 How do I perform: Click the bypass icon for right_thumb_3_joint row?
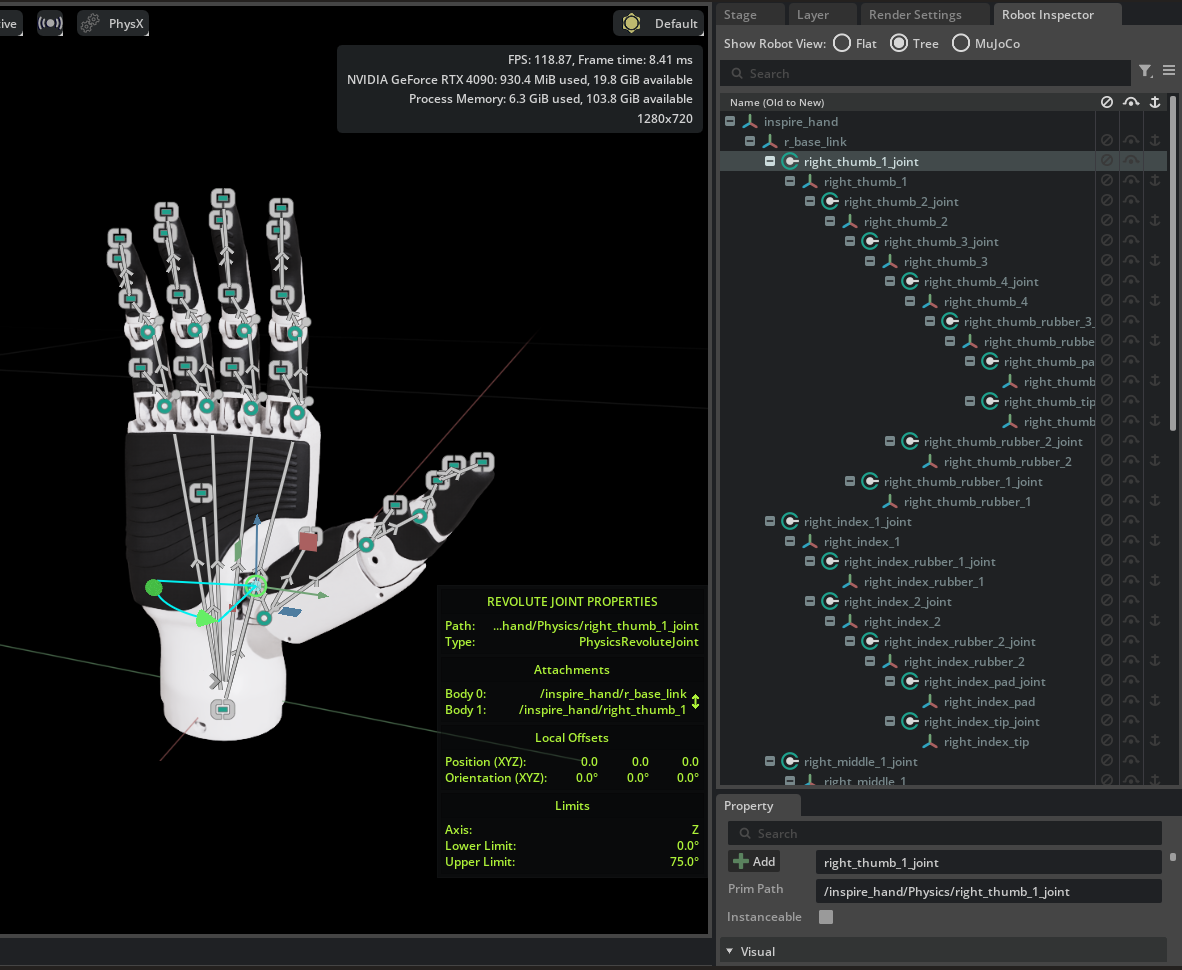[1131, 241]
